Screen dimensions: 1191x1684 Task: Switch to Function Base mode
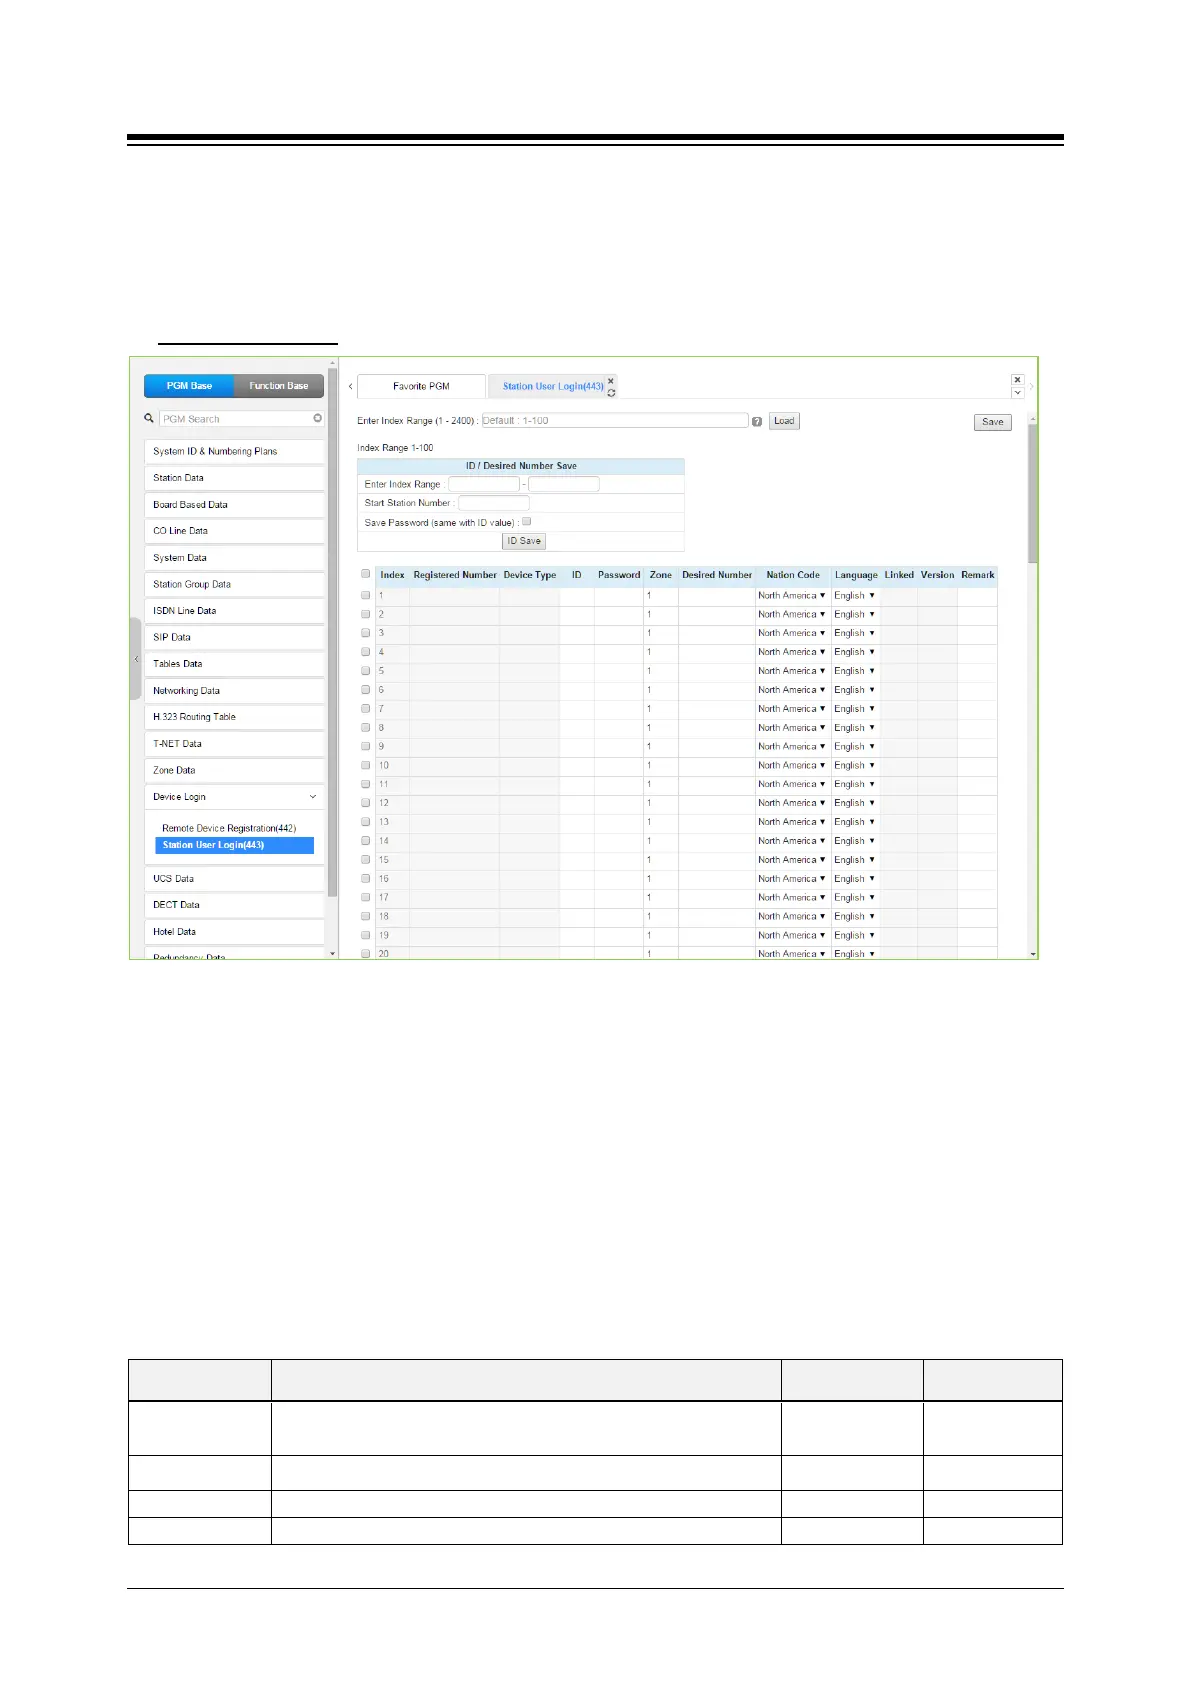coord(279,386)
